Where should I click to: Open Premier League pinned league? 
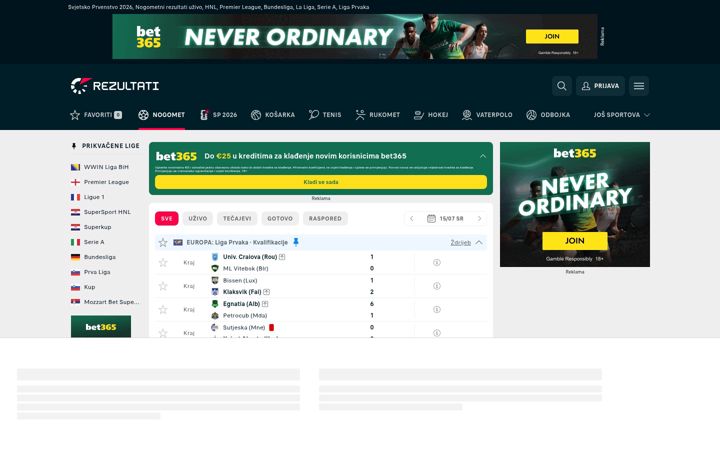(106, 182)
